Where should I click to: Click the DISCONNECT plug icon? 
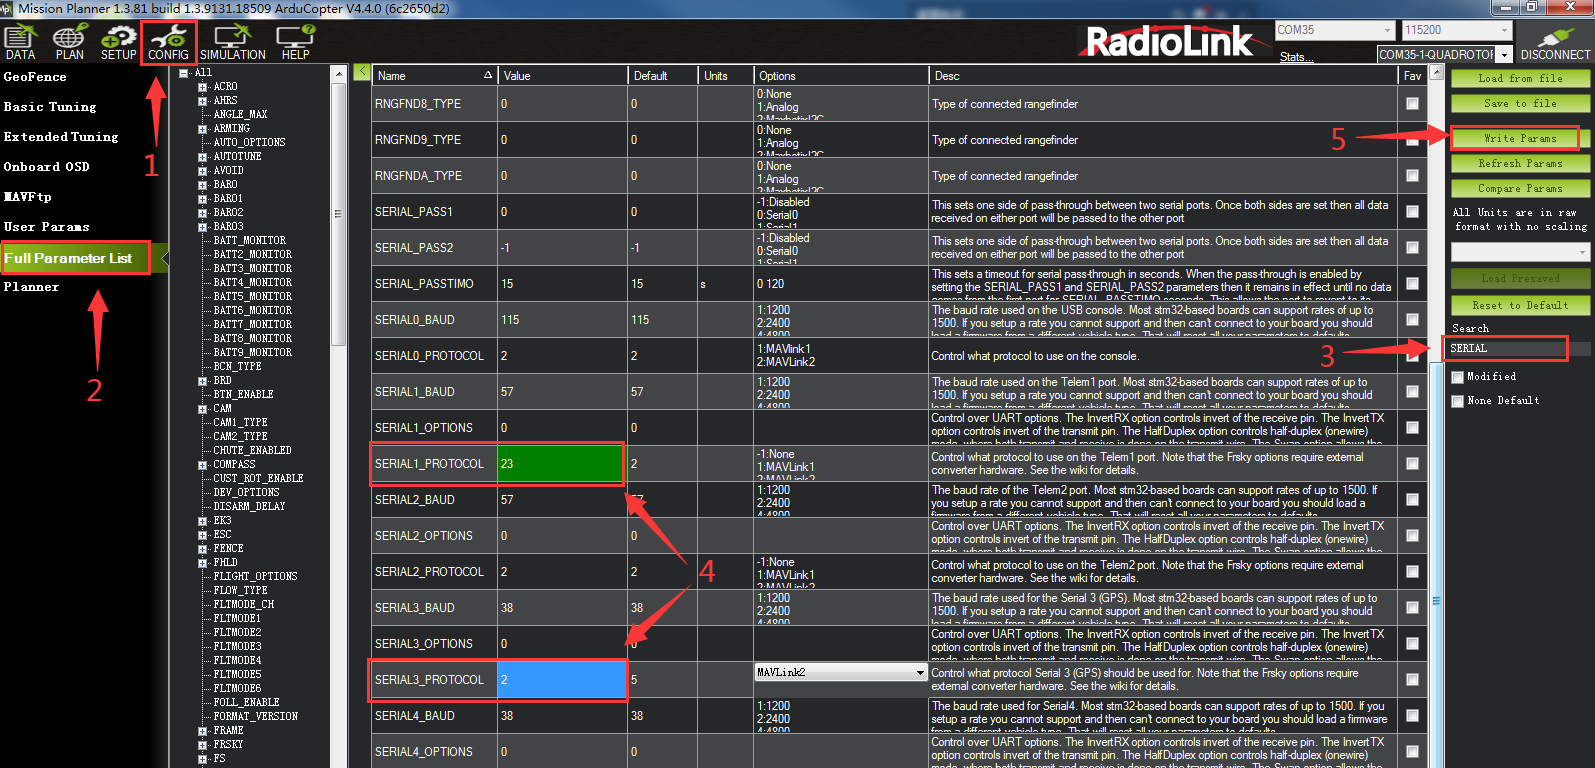[x=1554, y=43]
